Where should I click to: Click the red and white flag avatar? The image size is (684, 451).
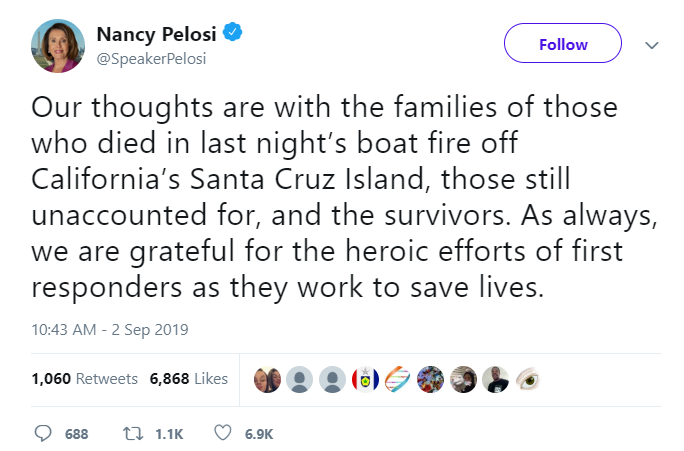365,379
